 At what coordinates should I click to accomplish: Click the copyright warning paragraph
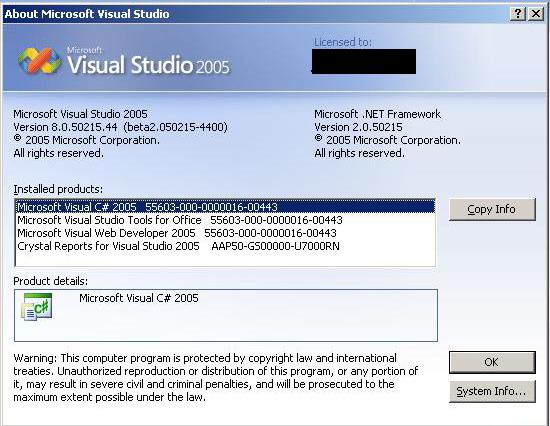pos(215,378)
